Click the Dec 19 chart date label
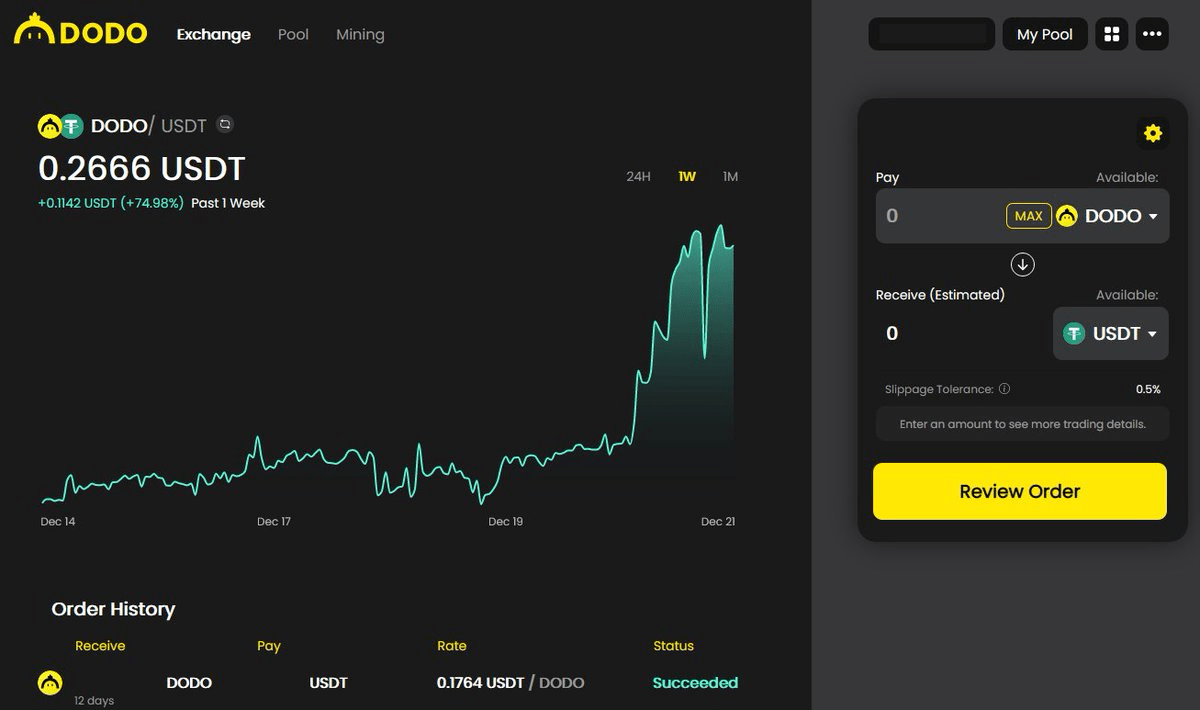Screen dimensions: 1200x710 [x=505, y=522]
